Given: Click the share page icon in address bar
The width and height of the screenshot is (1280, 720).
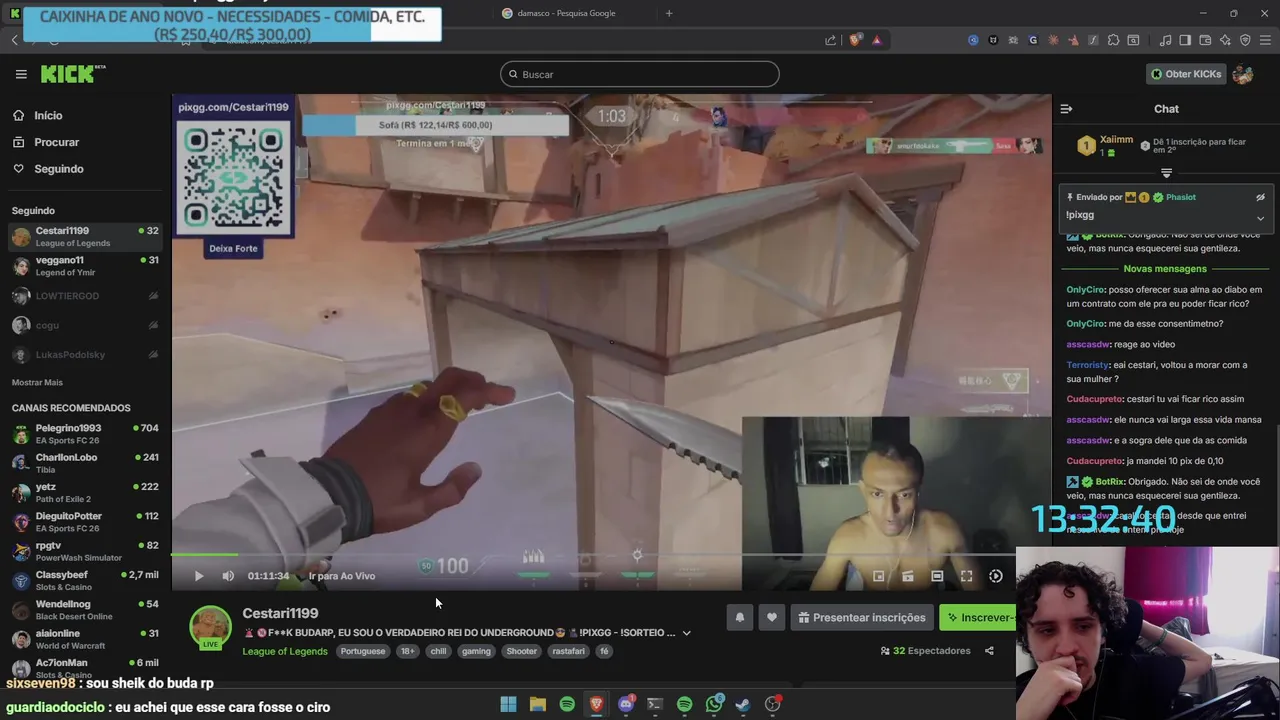Looking at the screenshot, I should click(830, 40).
